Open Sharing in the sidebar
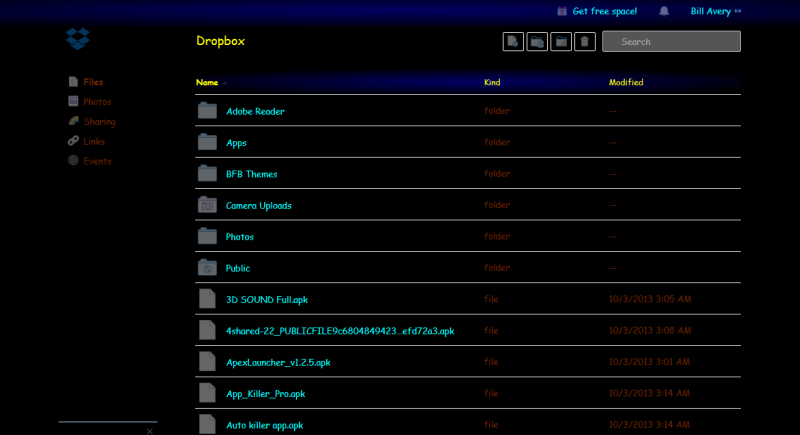This screenshot has height=435, width=800. [x=99, y=121]
